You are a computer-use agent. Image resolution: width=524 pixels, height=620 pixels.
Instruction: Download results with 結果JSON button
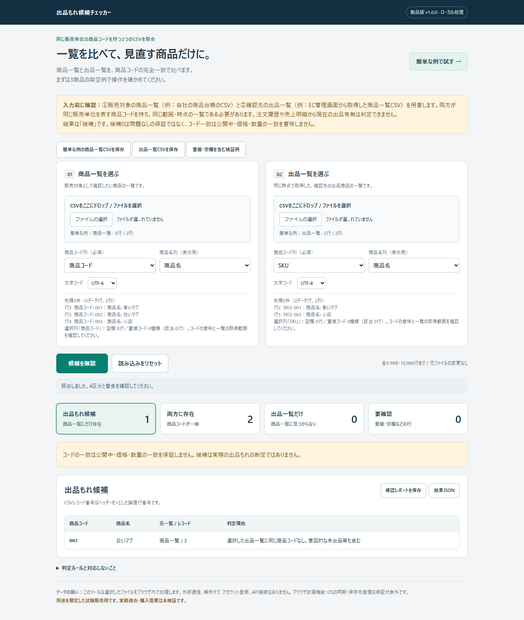coord(444,490)
